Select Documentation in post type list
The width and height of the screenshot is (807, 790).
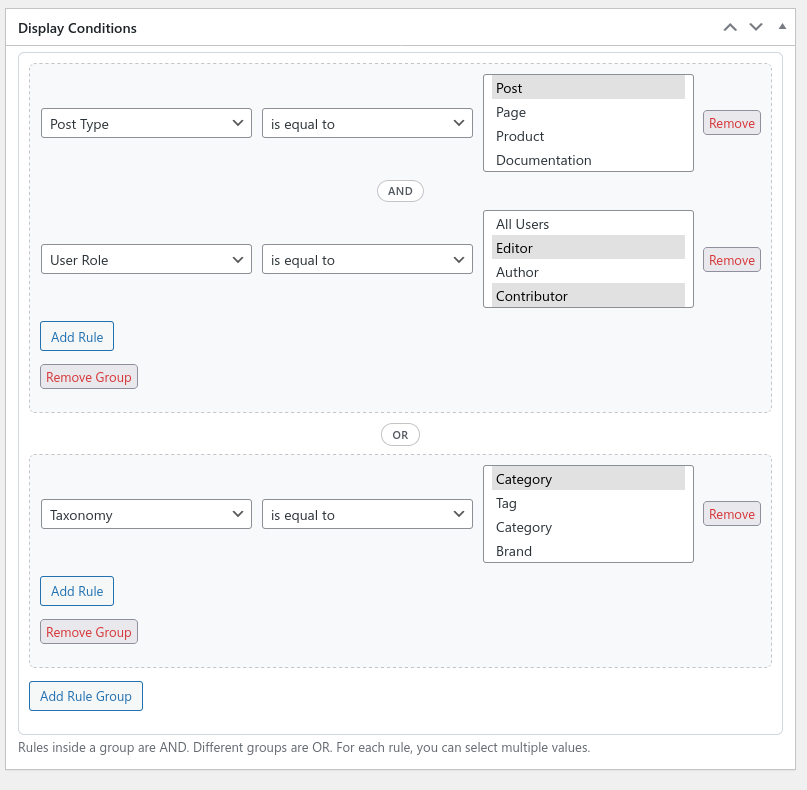point(588,160)
